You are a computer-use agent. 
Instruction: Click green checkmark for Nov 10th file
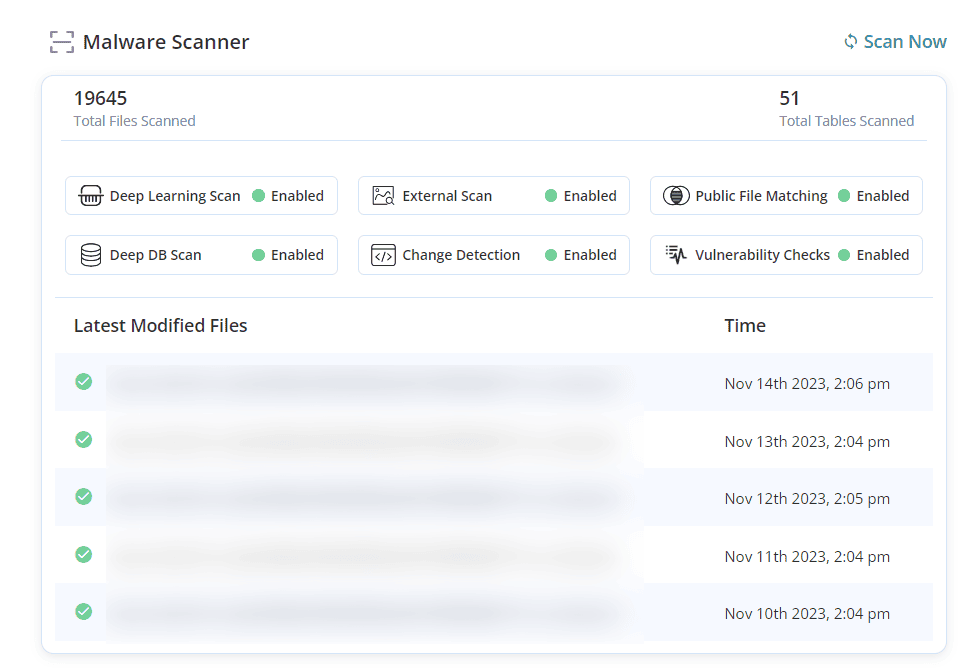pyautogui.click(x=84, y=611)
